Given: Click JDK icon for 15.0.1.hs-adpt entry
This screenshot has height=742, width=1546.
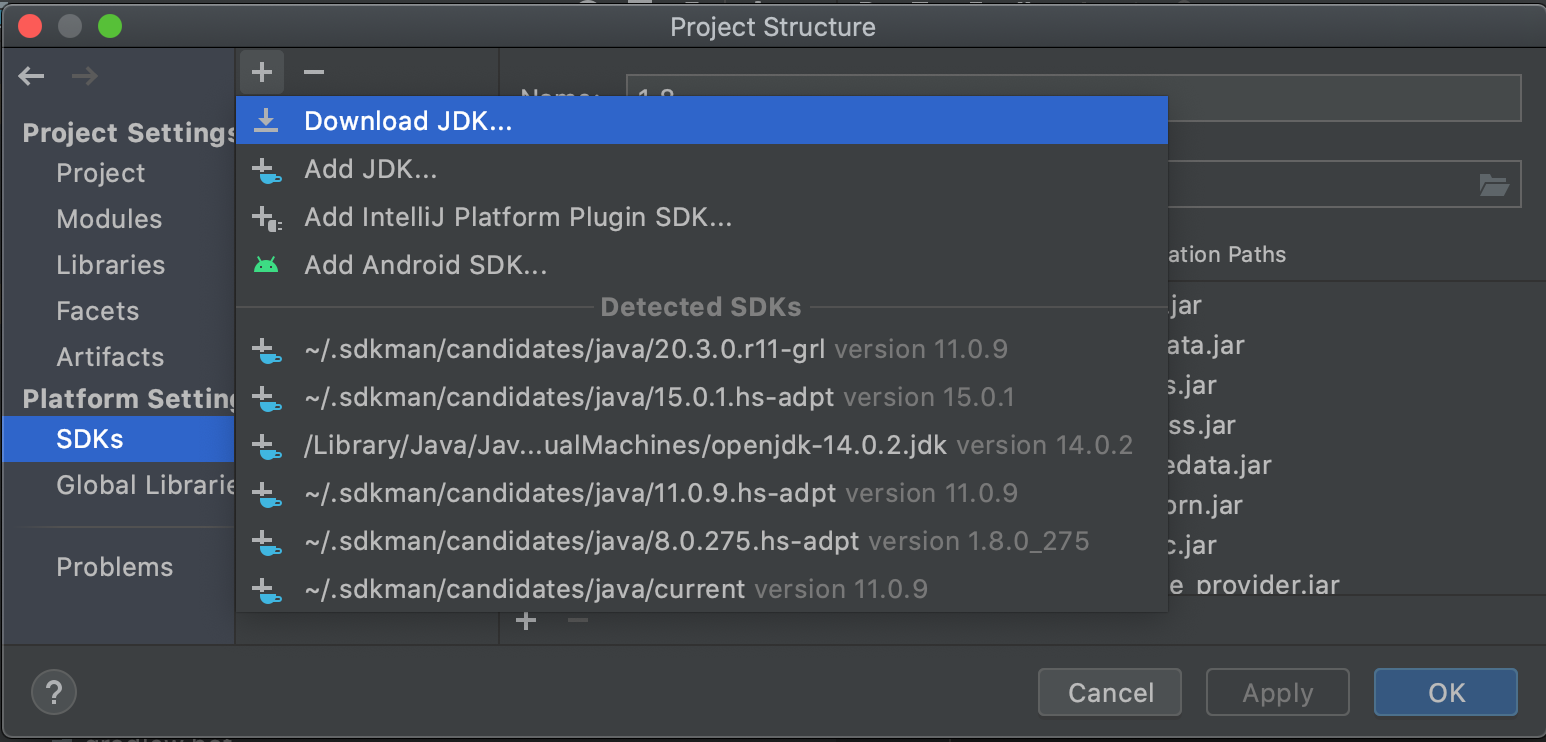Looking at the screenshot, I should coord(266,398).
